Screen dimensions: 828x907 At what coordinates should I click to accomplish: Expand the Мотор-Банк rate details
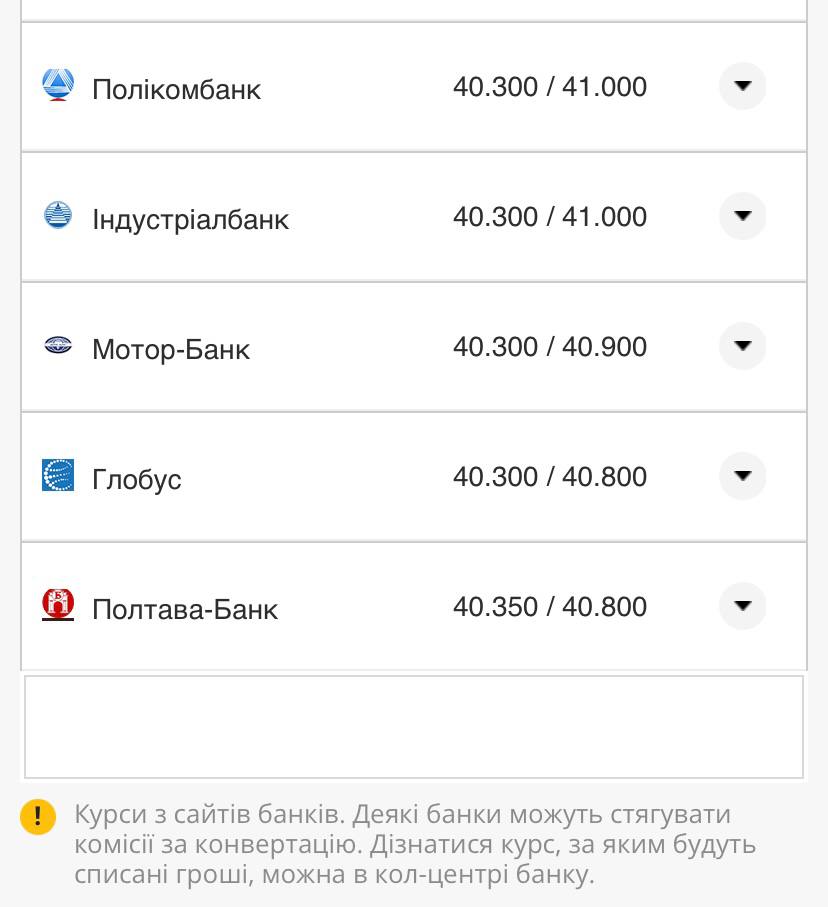pyautogui.click(x=742, y=346)
